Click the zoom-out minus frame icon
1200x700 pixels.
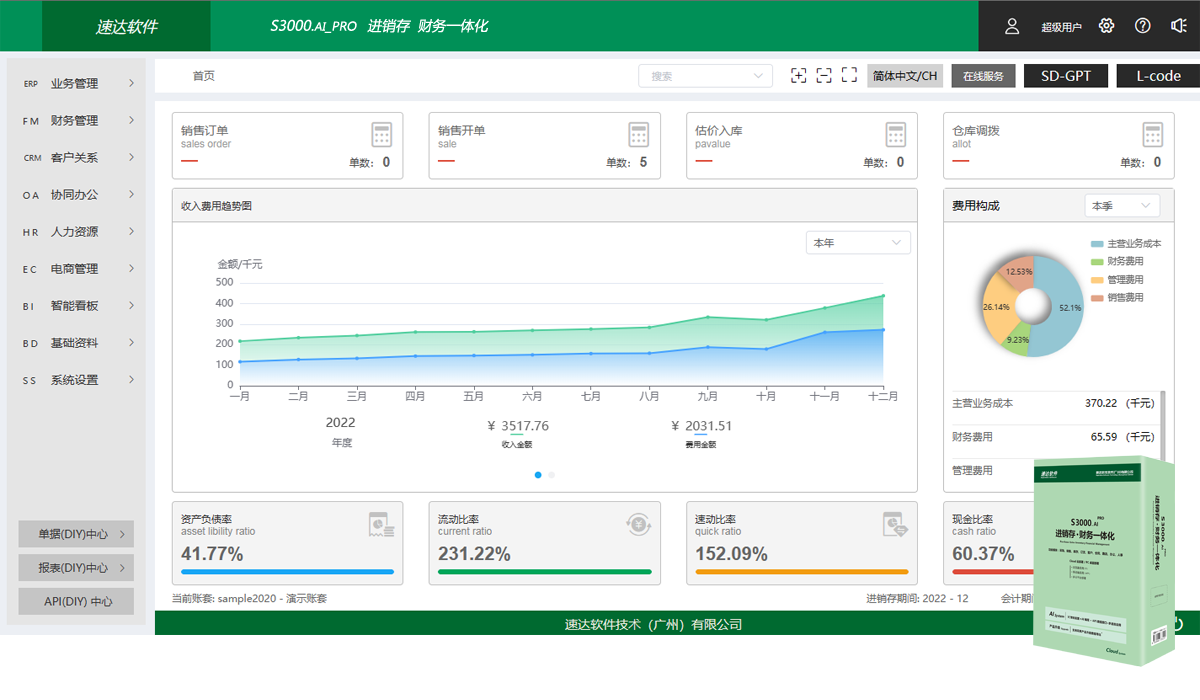coord(824,76)
